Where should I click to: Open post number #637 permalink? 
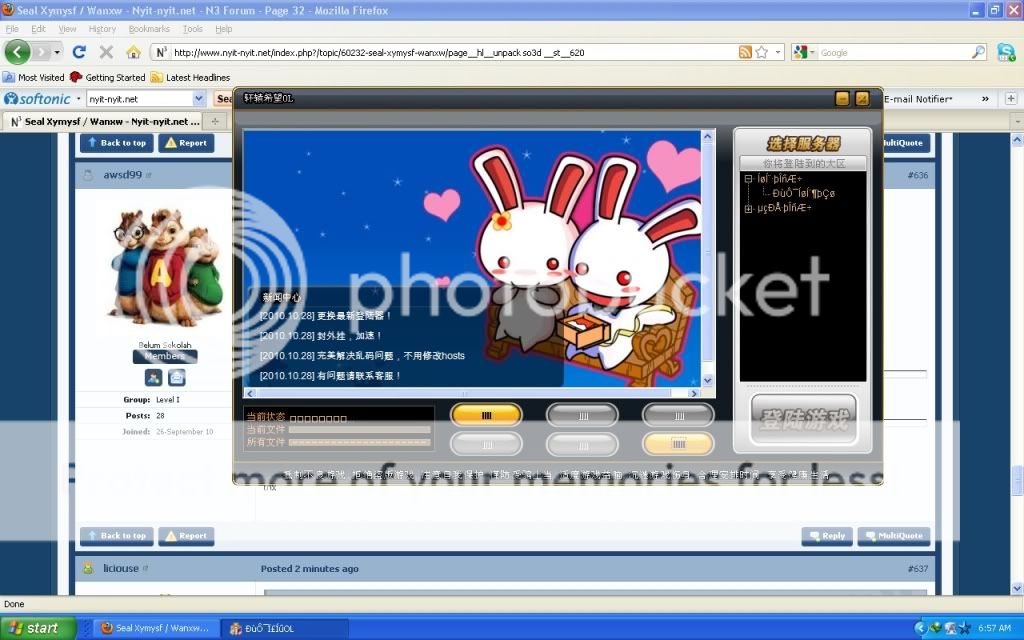tap(918, 569)
